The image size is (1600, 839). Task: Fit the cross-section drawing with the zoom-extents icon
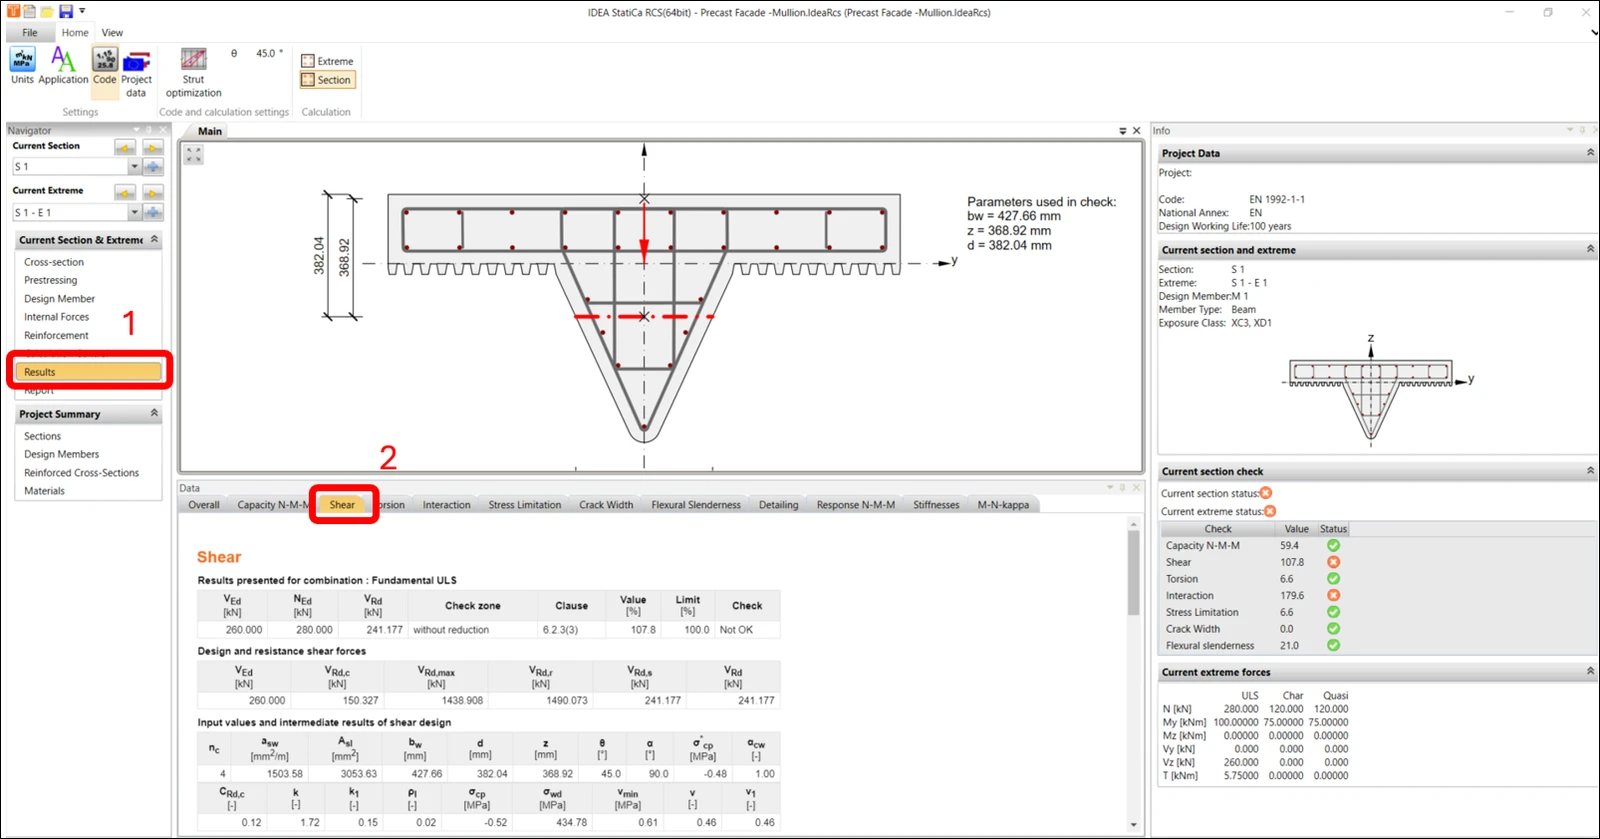point(194,155)
